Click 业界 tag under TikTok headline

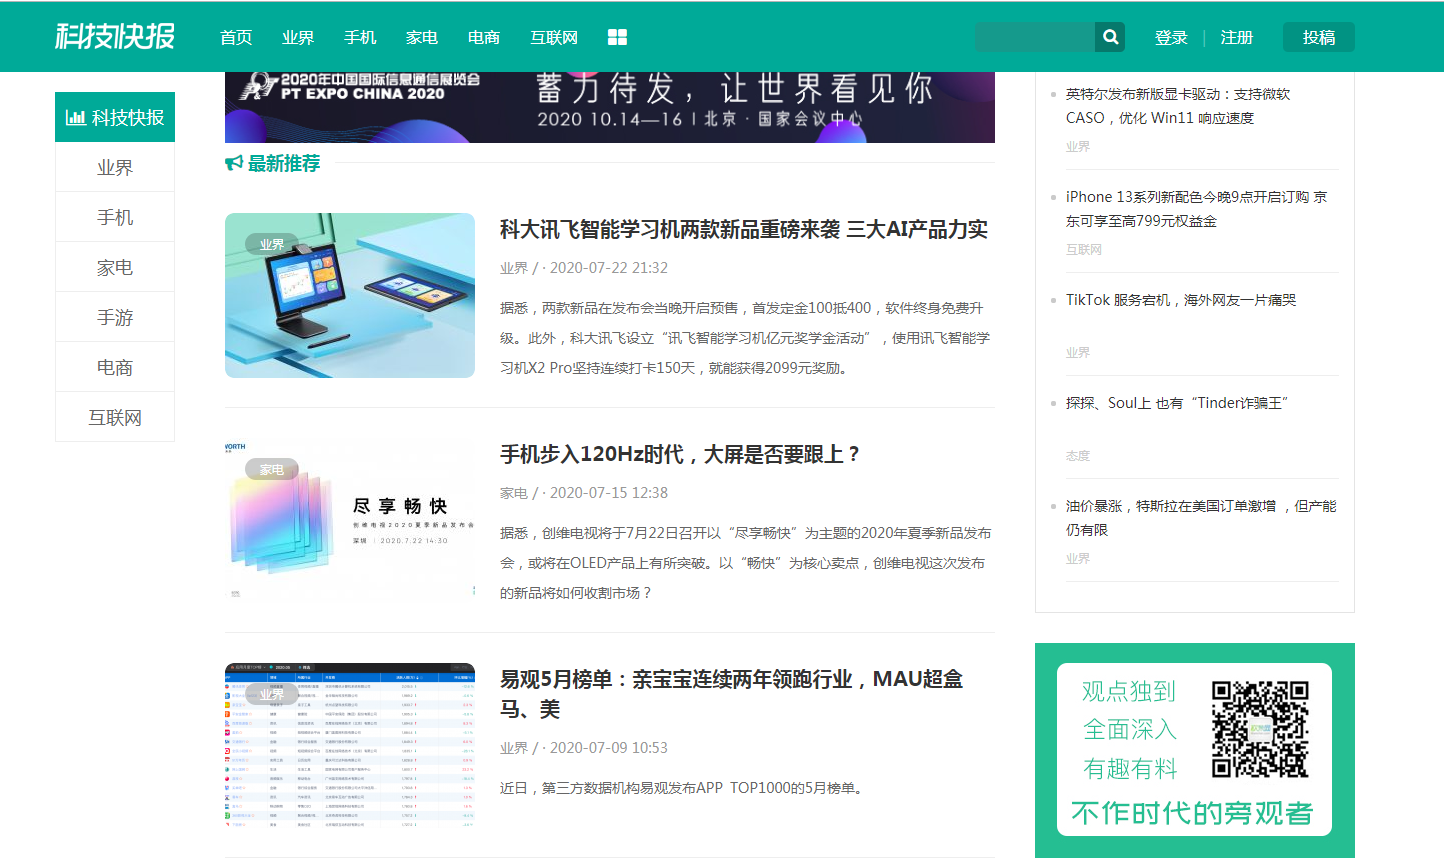1078,353
